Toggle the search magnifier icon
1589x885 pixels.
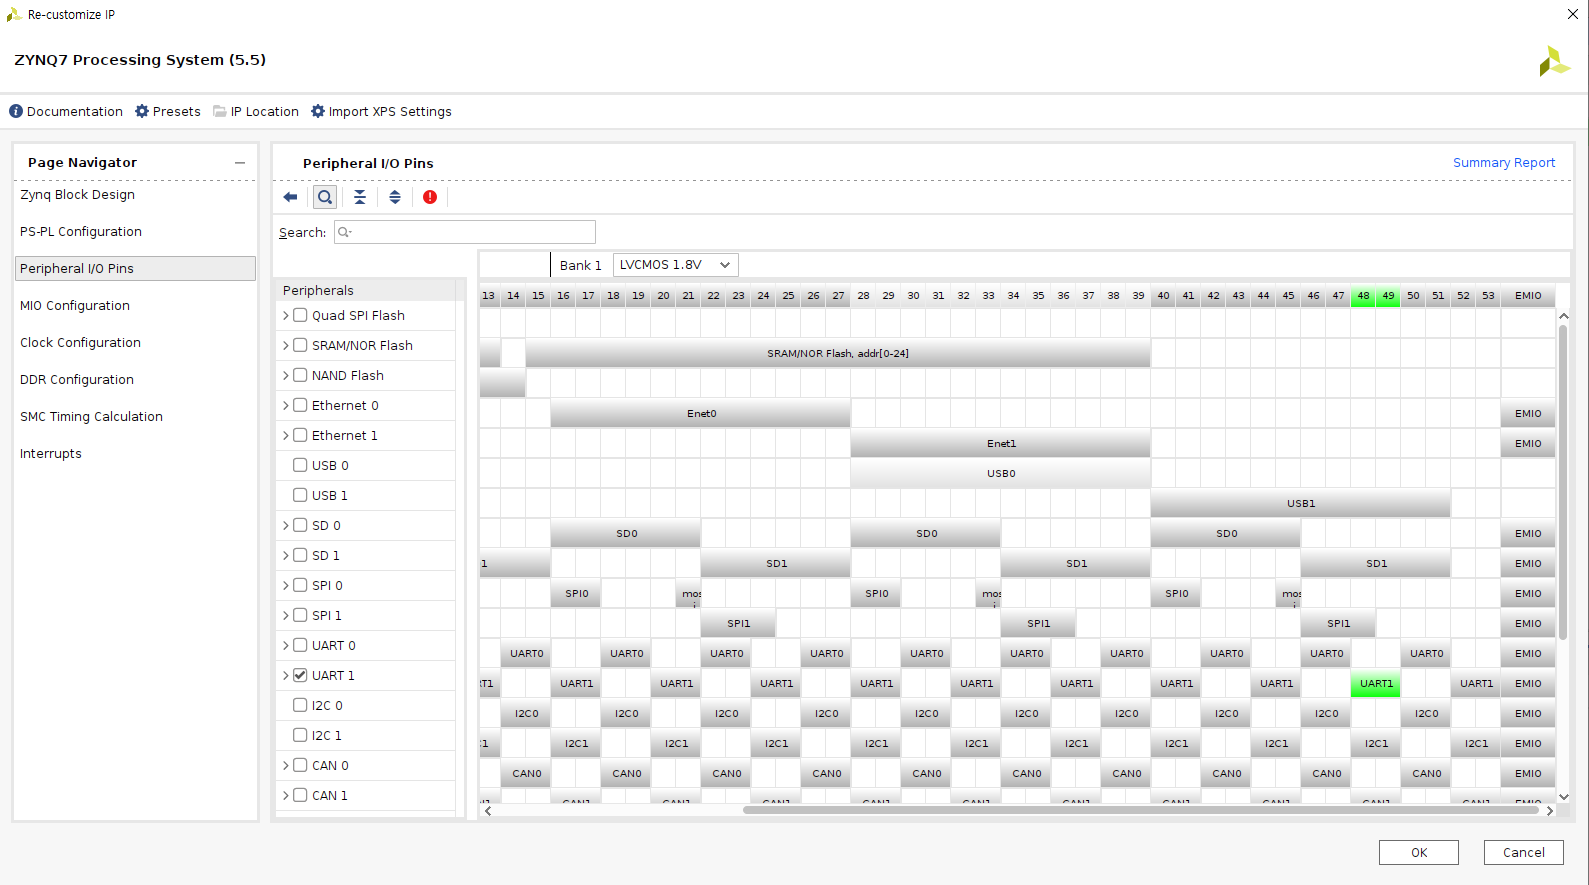point(325,197)
